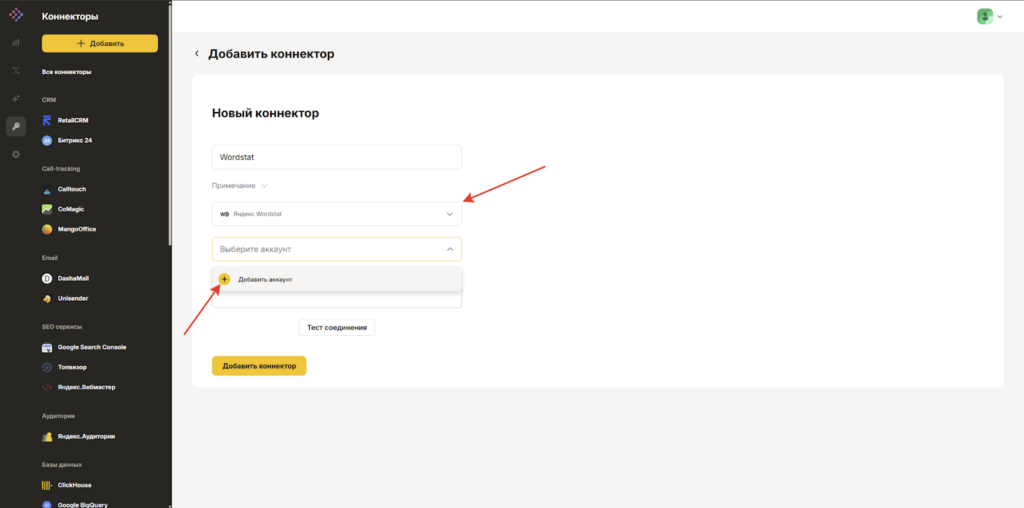Image resolution: width=1024 pixels, height=508 pixels.
Task: Click the app logo in the top-left corner
Action: pyautogui.click(x=16, y=14)
